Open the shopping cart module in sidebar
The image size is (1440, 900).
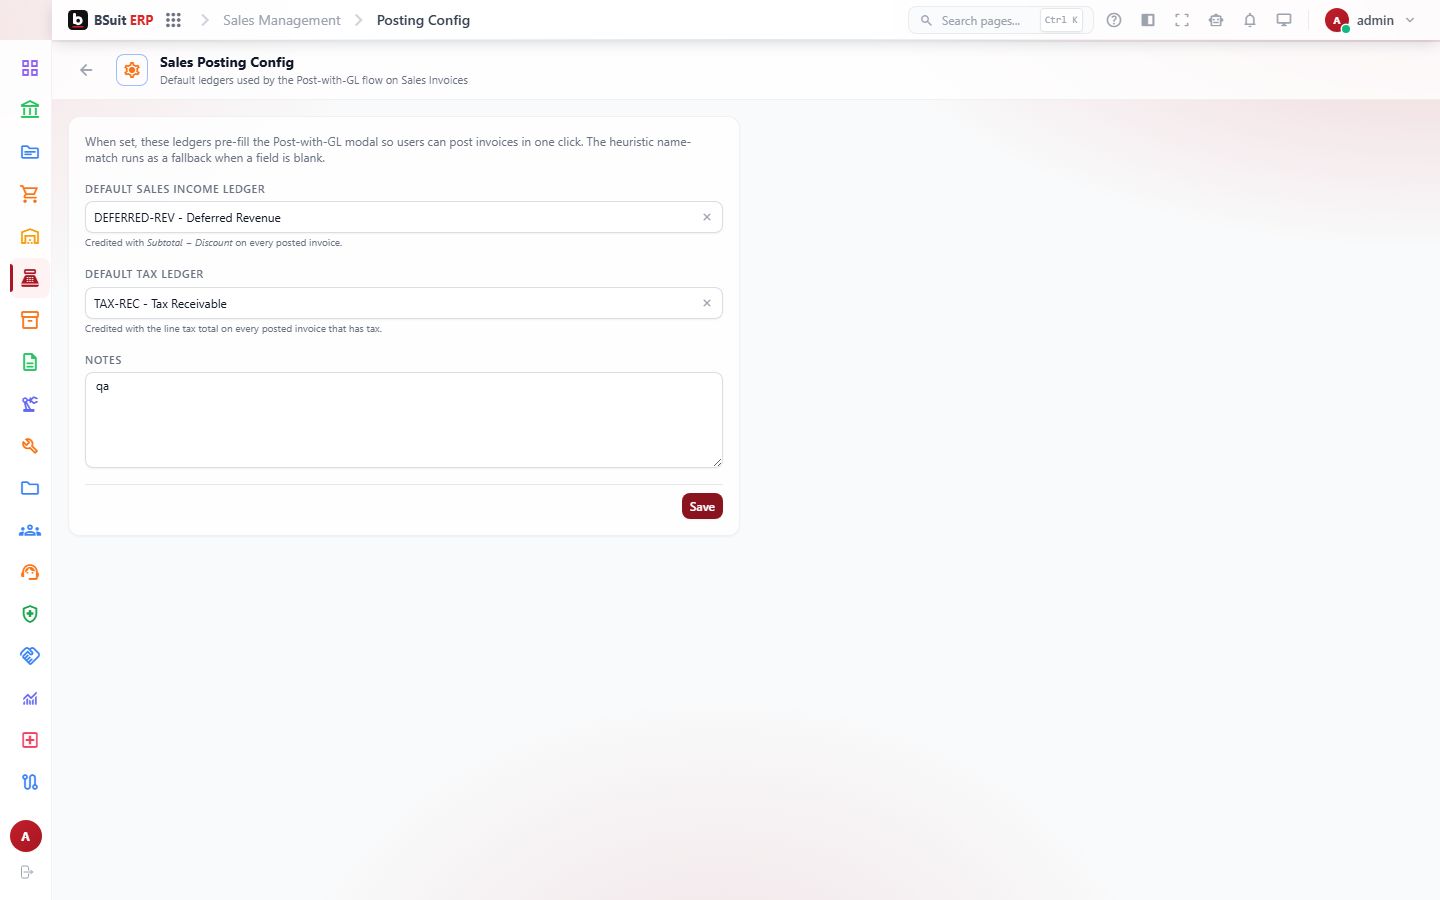(x=30, y=194)
